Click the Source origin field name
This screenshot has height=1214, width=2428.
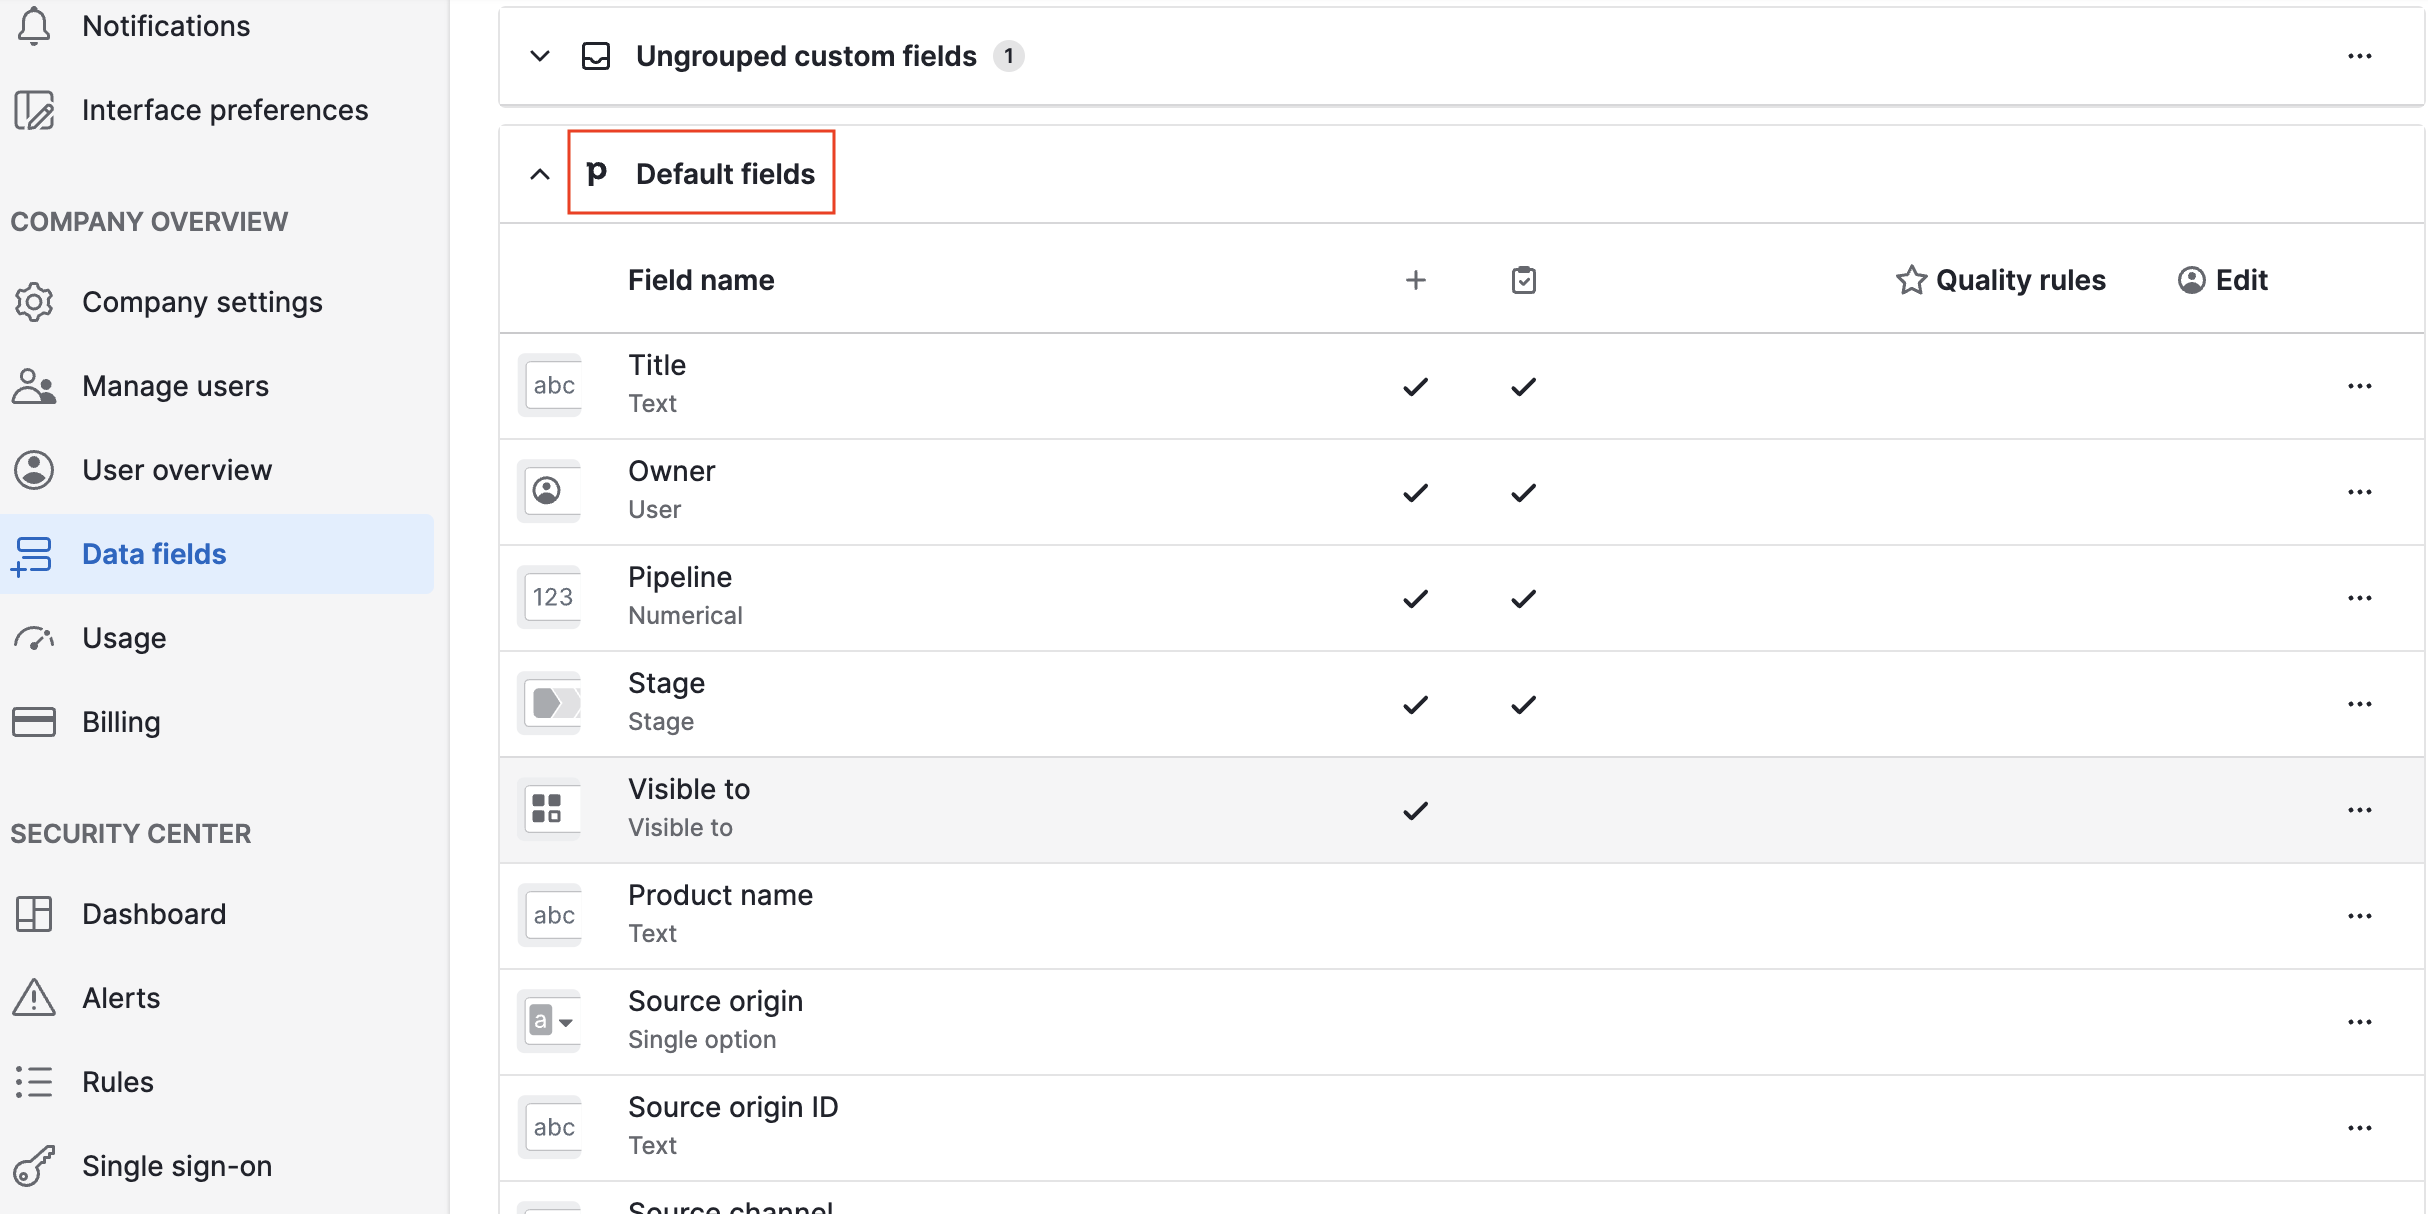click(715, 1001)
